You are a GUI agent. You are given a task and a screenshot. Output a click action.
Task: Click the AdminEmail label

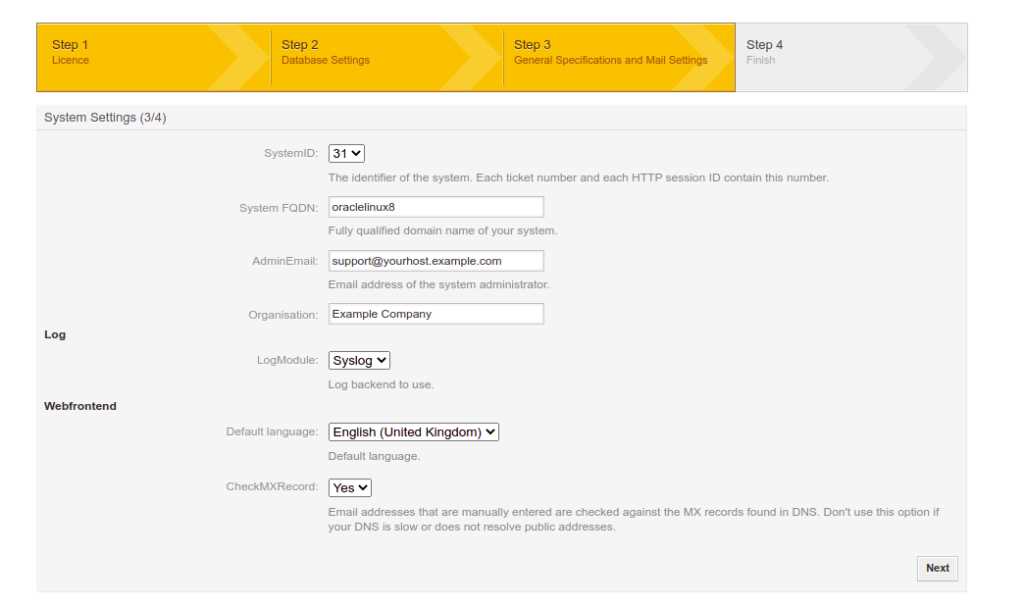click(285, 261)
